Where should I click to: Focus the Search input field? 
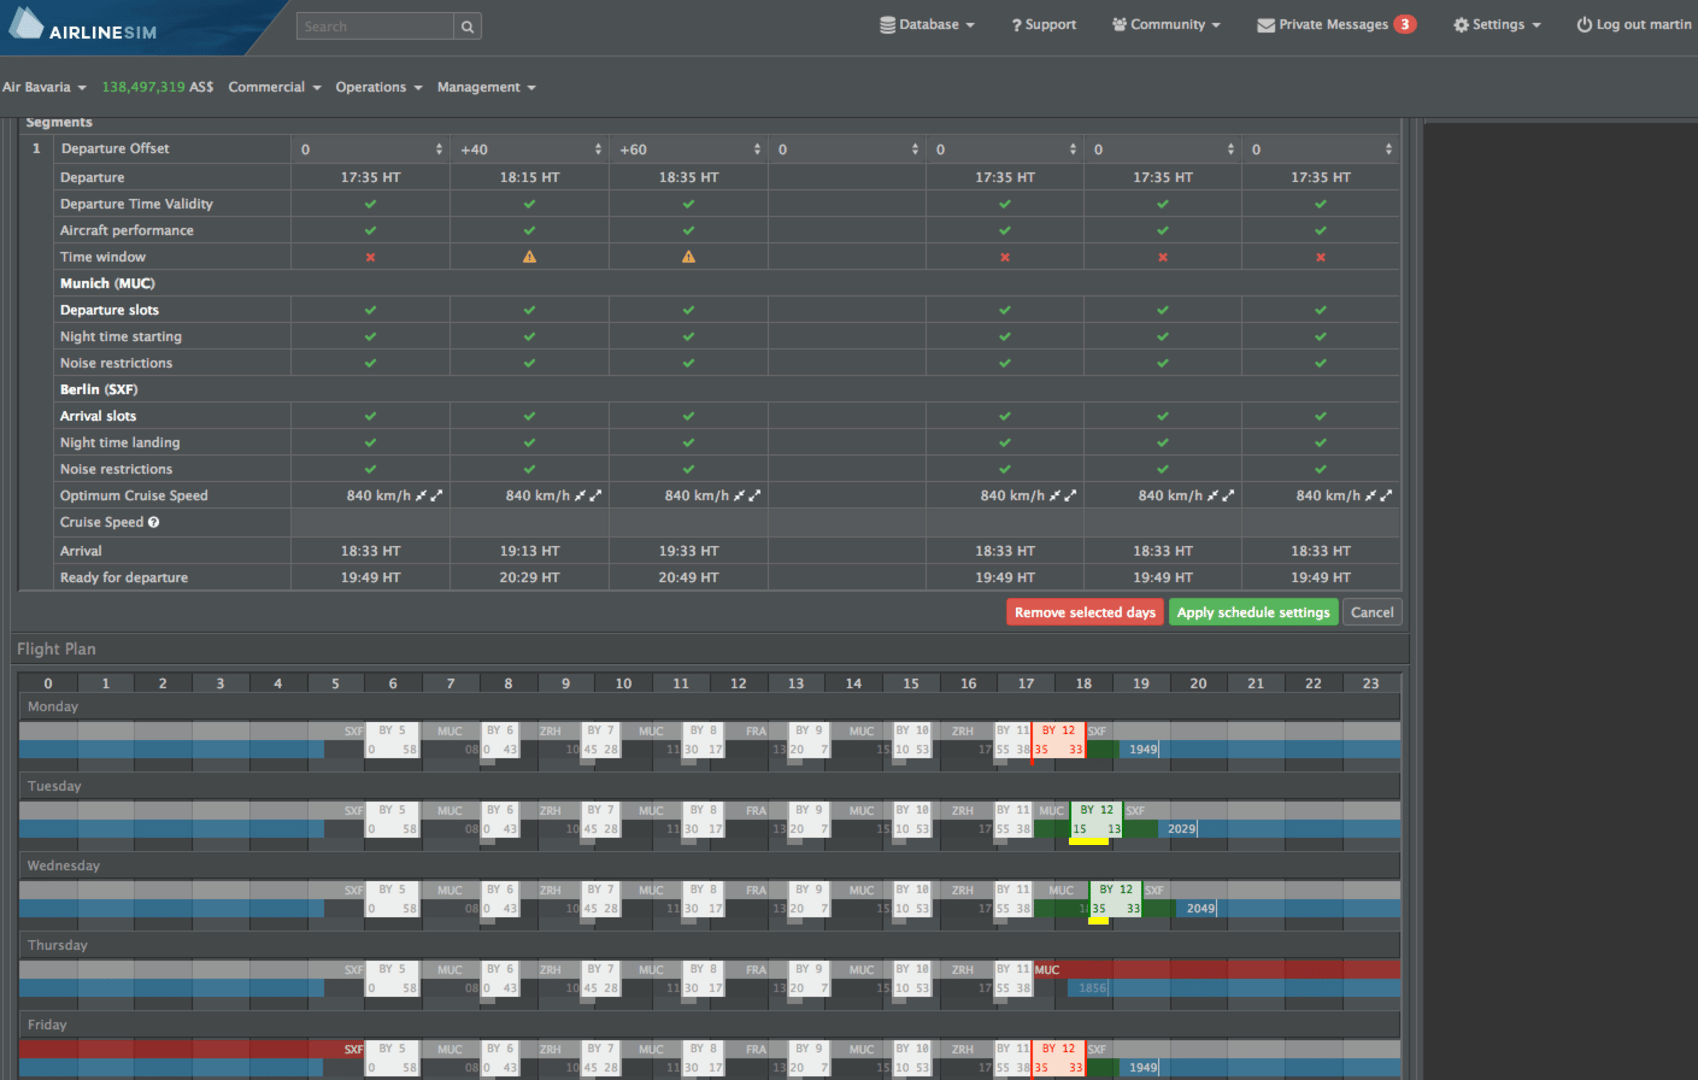(375, 27)
